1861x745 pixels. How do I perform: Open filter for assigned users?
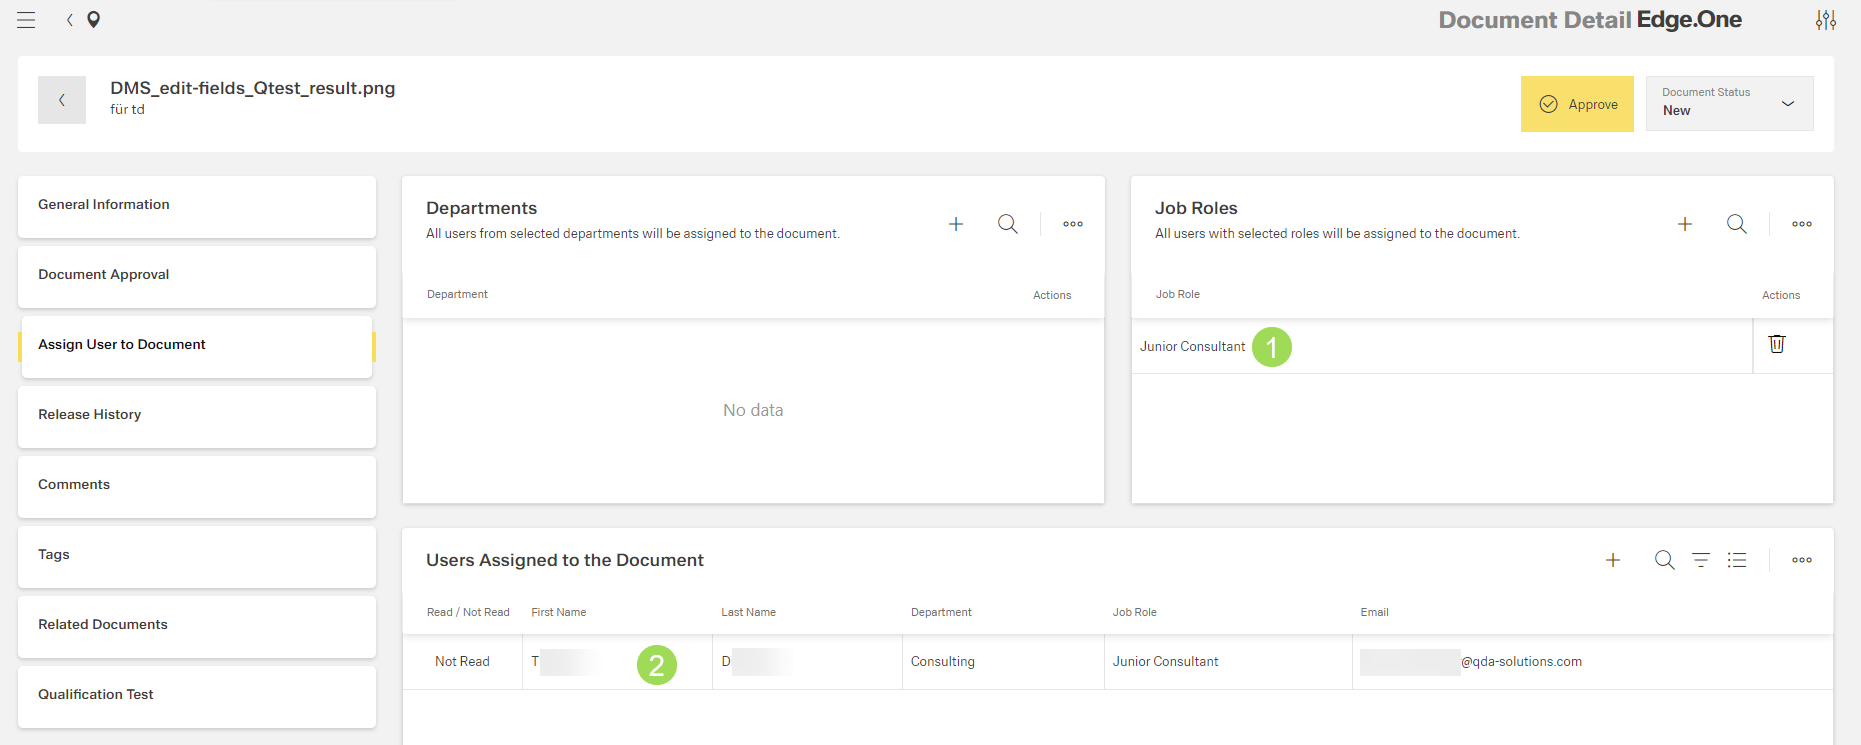click(x=1700, y=560)
